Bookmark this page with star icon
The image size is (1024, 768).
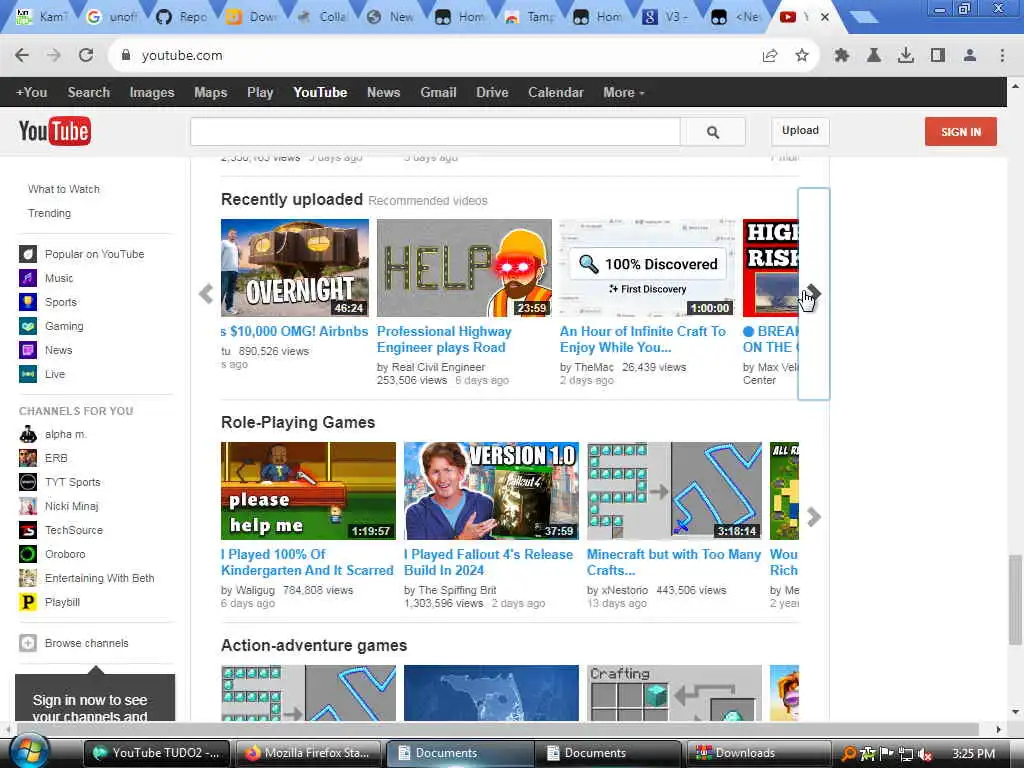point(801,56)
